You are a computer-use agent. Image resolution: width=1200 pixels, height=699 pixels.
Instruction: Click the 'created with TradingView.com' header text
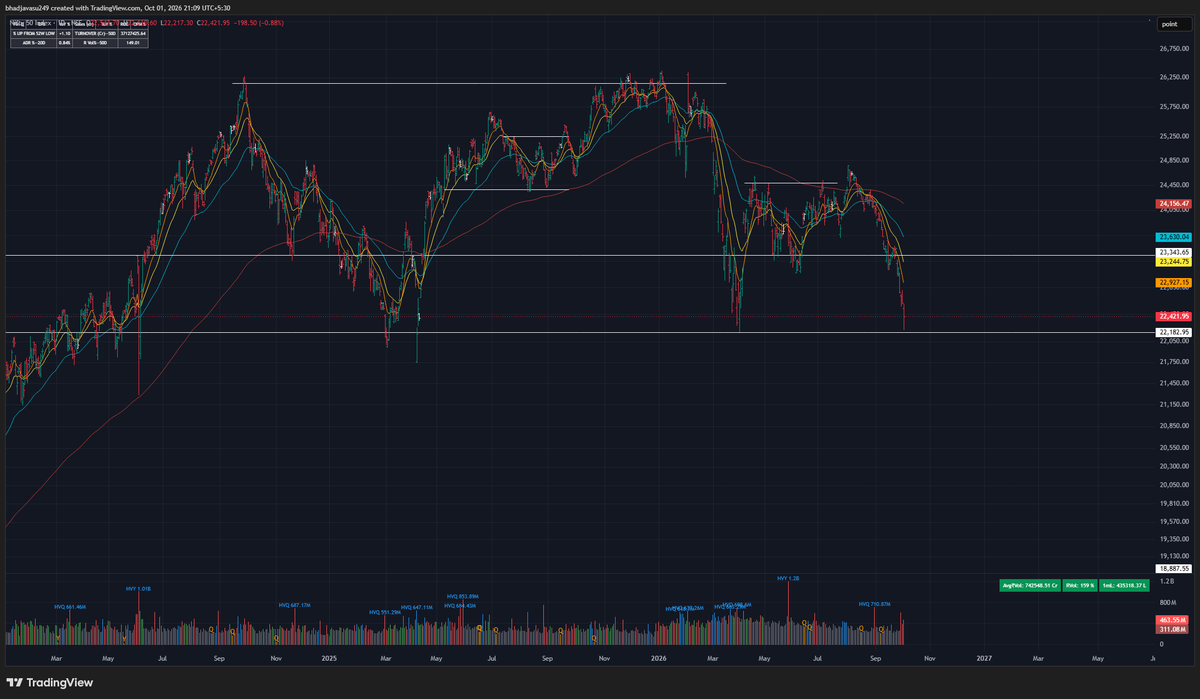(x=96, y=8)
